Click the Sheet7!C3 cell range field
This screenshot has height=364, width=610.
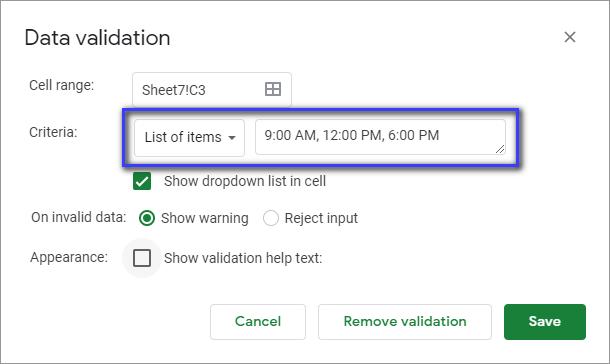[212, 89]
